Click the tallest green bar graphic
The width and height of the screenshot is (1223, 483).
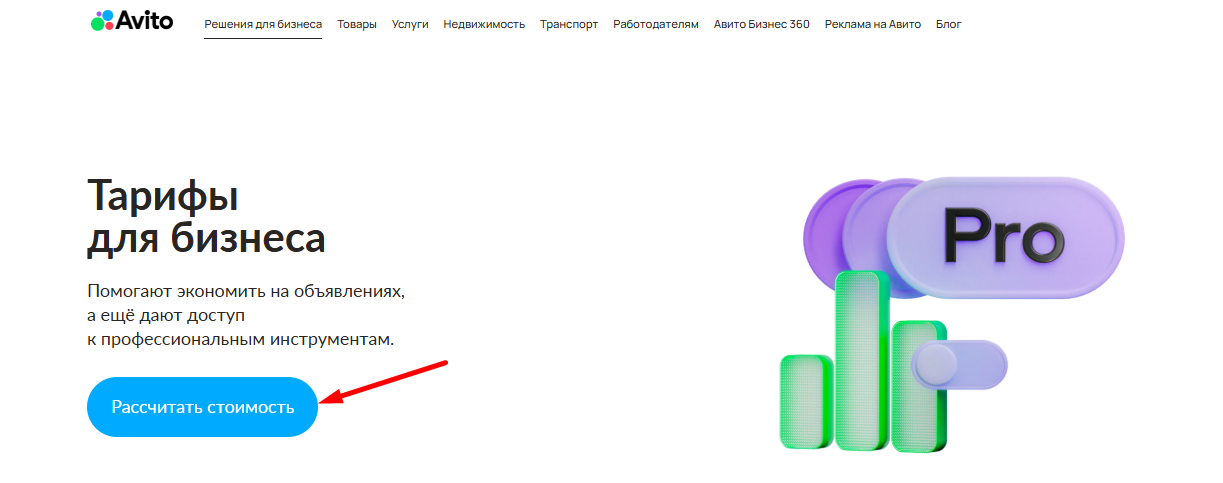[x=860, y=360]
